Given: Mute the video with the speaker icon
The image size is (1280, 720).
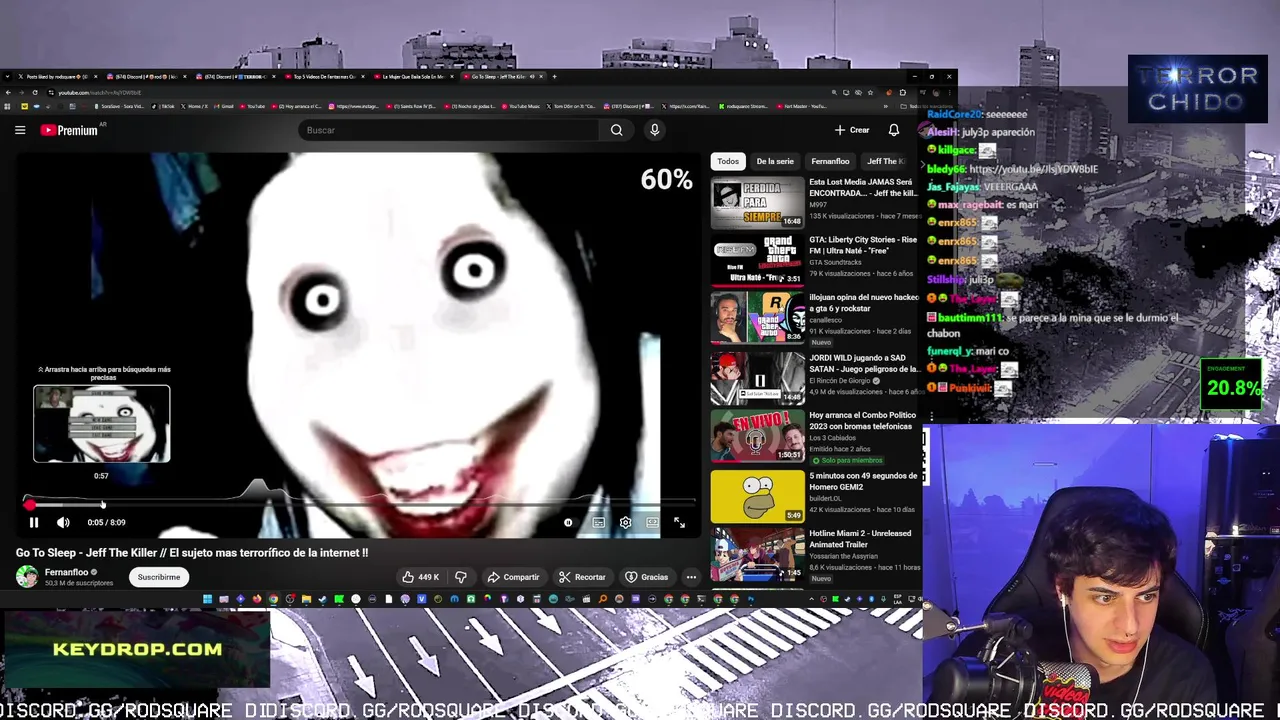Looking at the screenshot, I should tap(63, 522).
